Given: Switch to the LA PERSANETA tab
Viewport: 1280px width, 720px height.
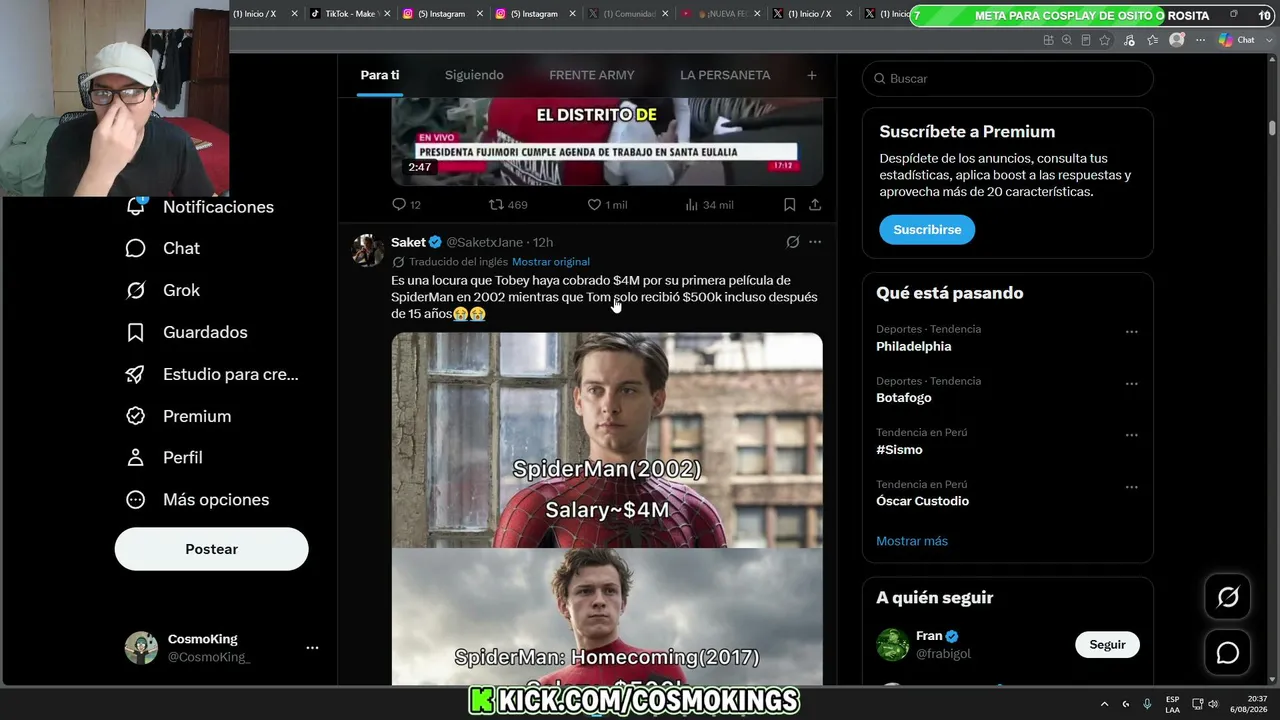Looking at the screenshot, I should click(725, 75).
